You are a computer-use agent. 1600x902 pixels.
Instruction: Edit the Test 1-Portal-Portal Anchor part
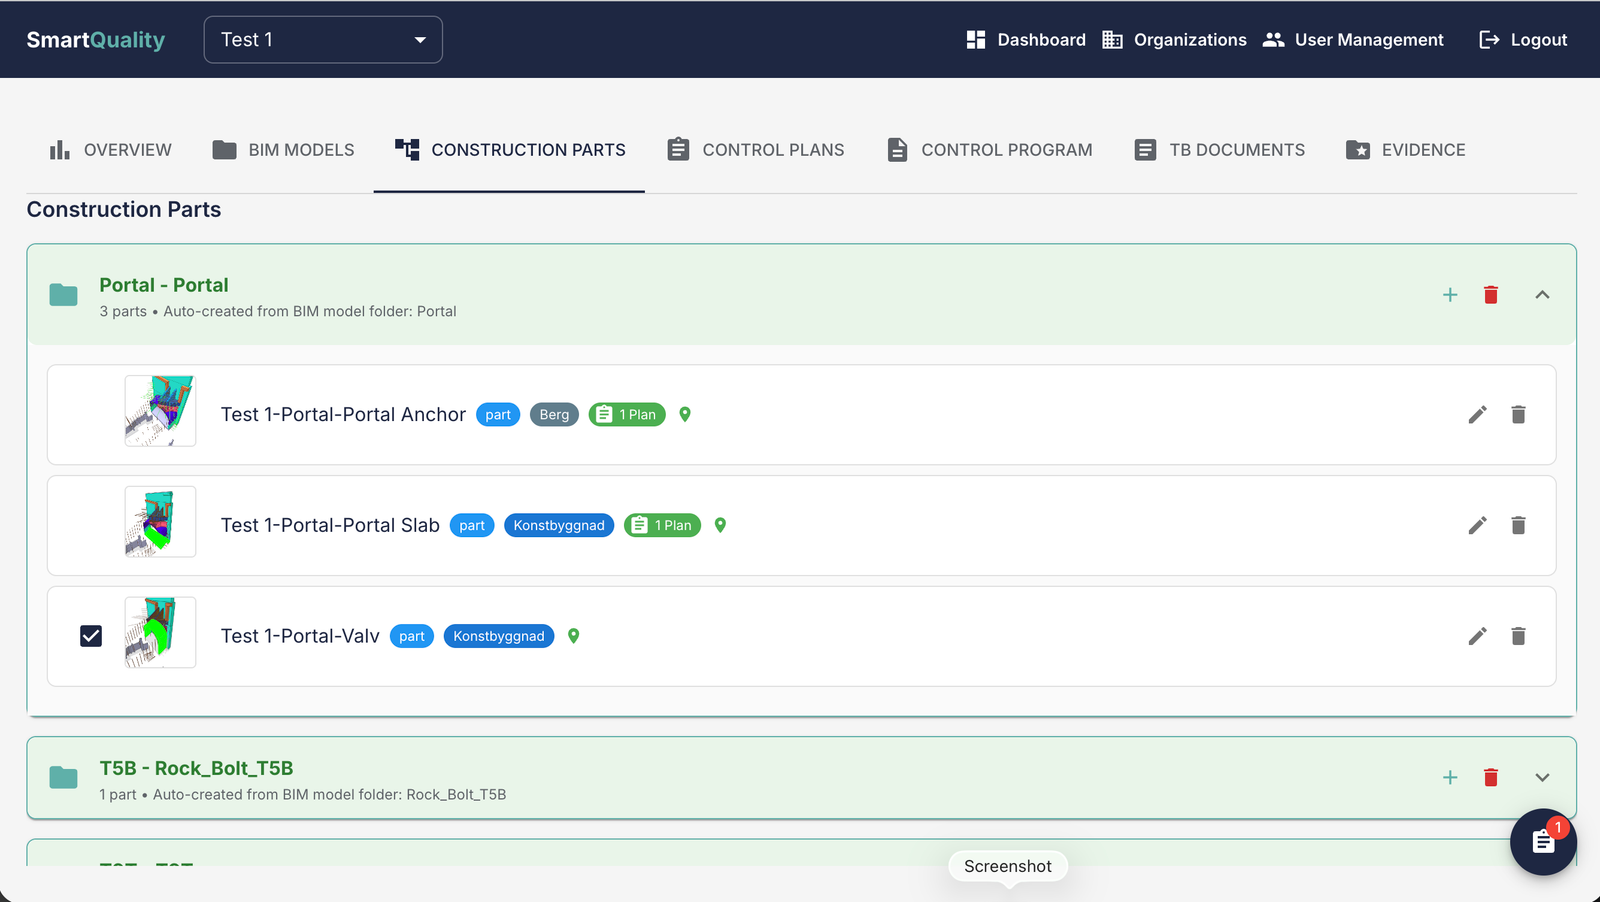pyautogui.click(x=1477, y=415)
